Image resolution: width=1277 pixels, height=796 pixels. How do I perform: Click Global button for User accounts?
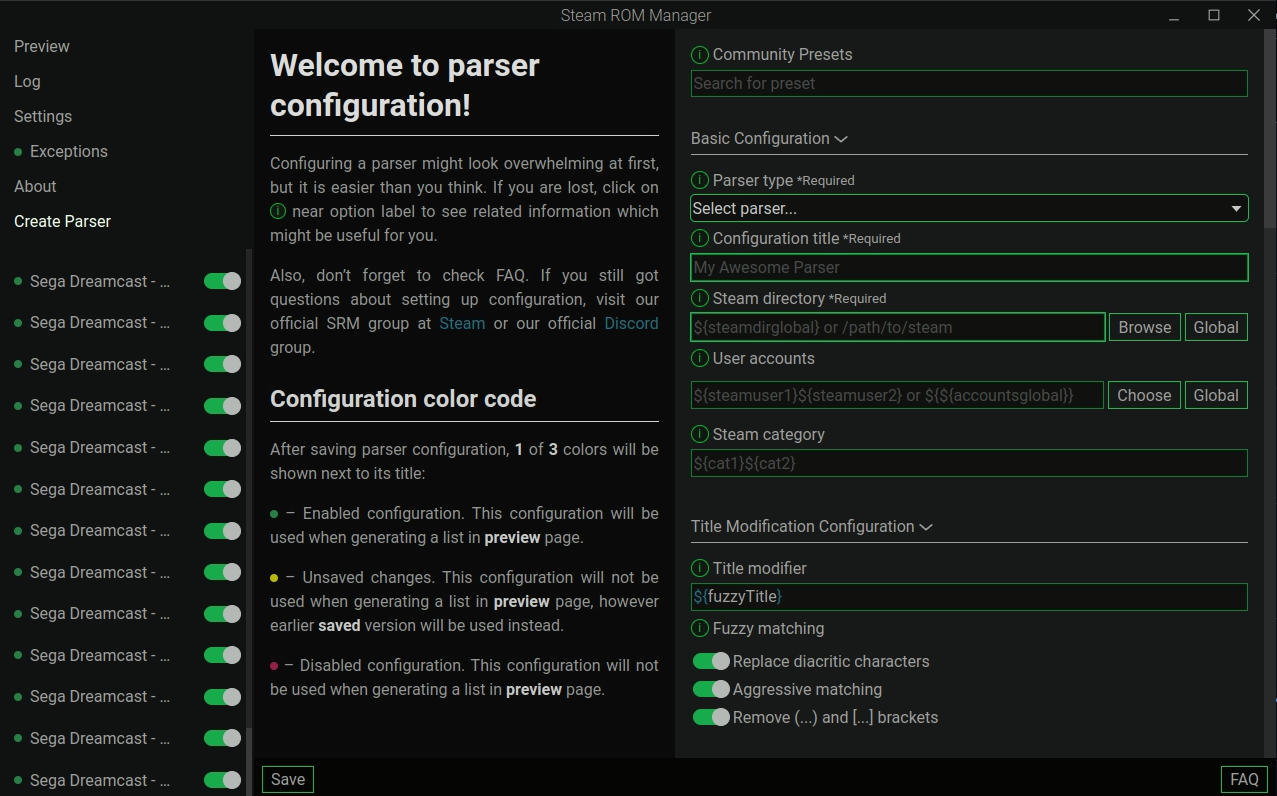(1216, 395)
